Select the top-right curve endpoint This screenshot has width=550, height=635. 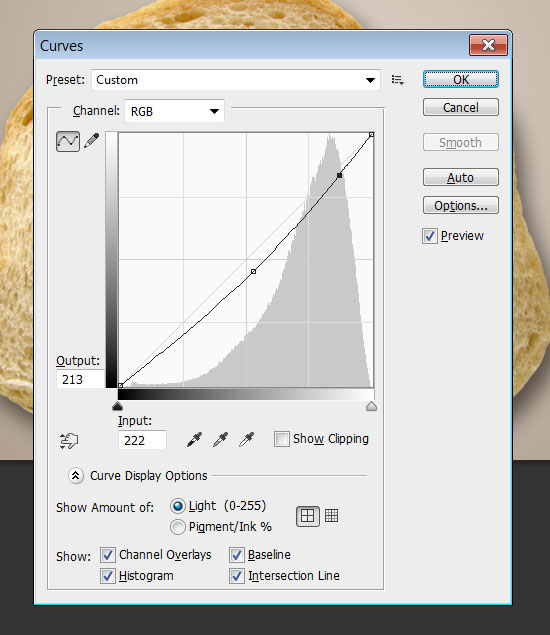pyautogui.click(x=371, y=134)
